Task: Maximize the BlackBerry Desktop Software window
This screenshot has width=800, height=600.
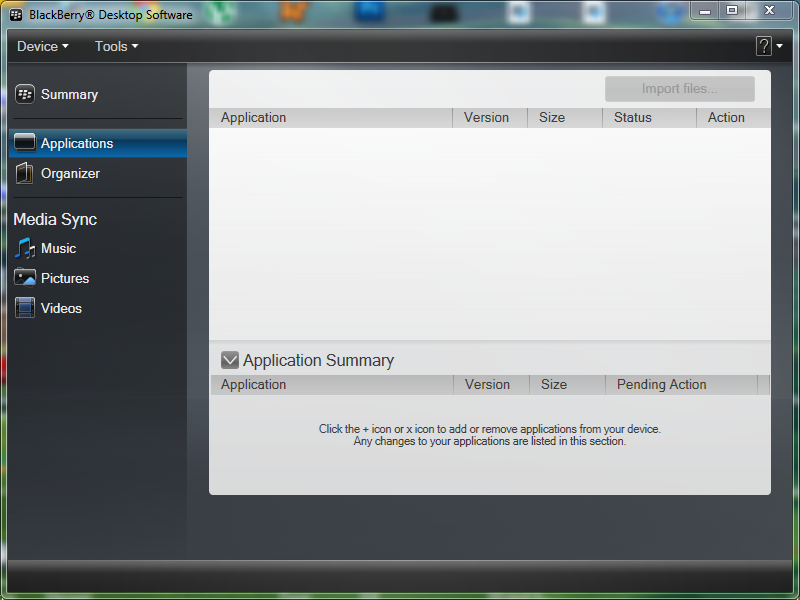Action: point(732,11)
